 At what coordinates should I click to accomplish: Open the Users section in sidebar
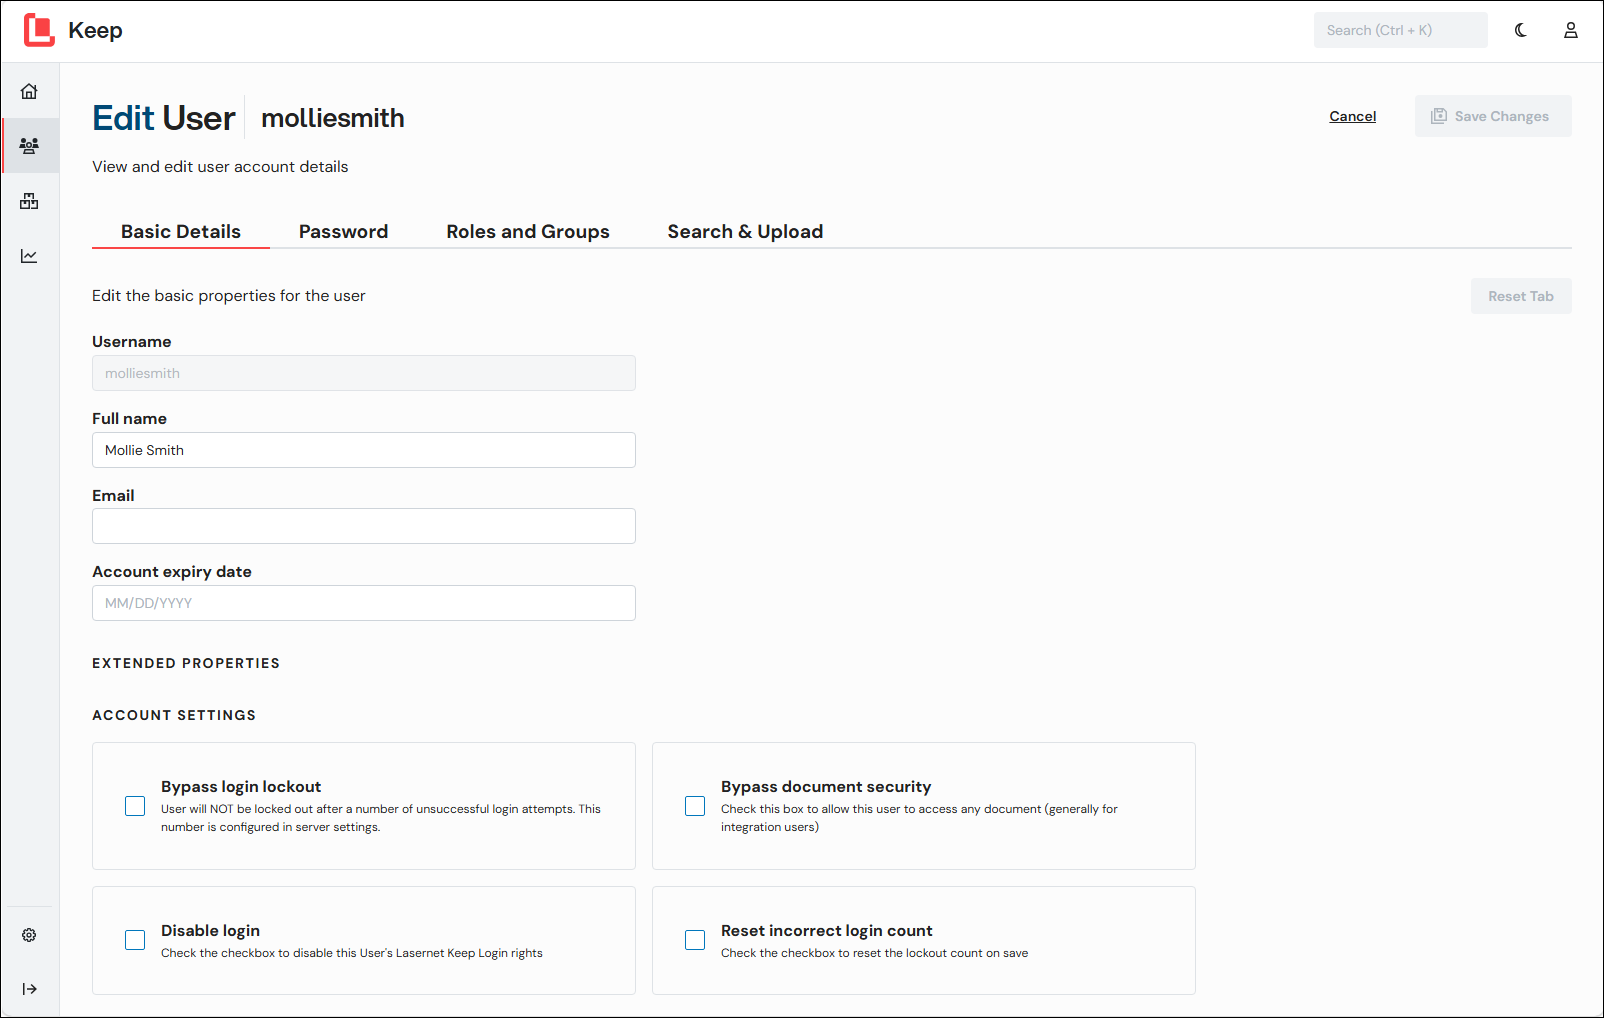(29, 146)
